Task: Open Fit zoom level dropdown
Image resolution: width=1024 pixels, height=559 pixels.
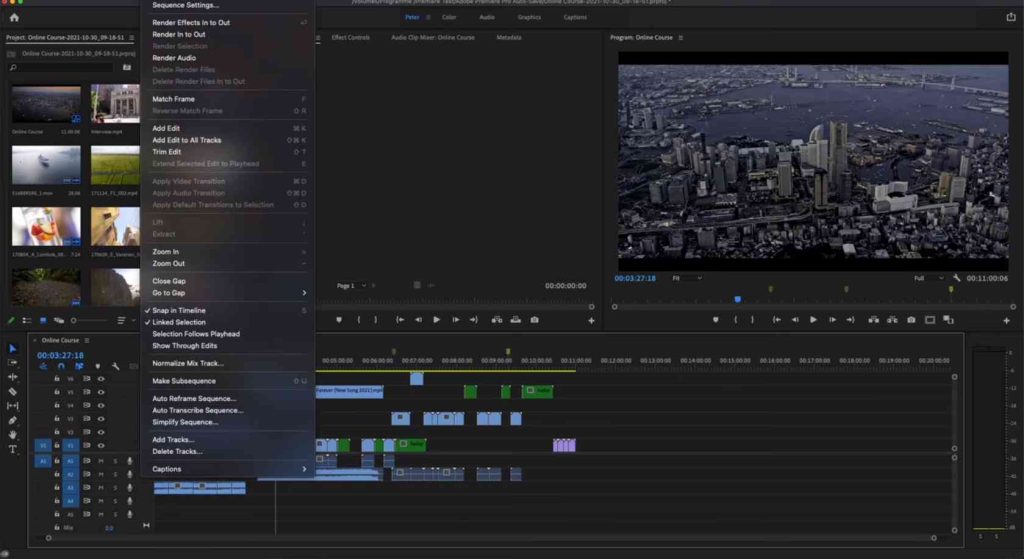Action: point(687,278)
